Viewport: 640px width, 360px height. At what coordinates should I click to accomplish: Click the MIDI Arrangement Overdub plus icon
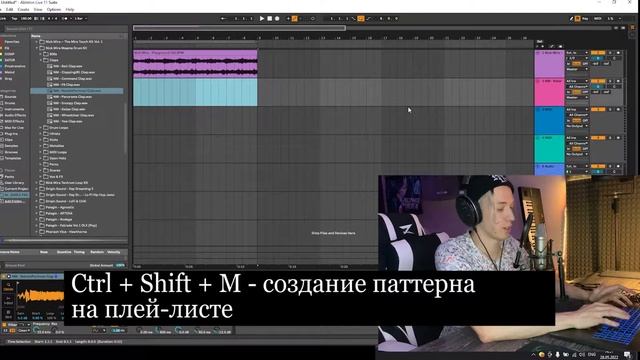point(288,18)
